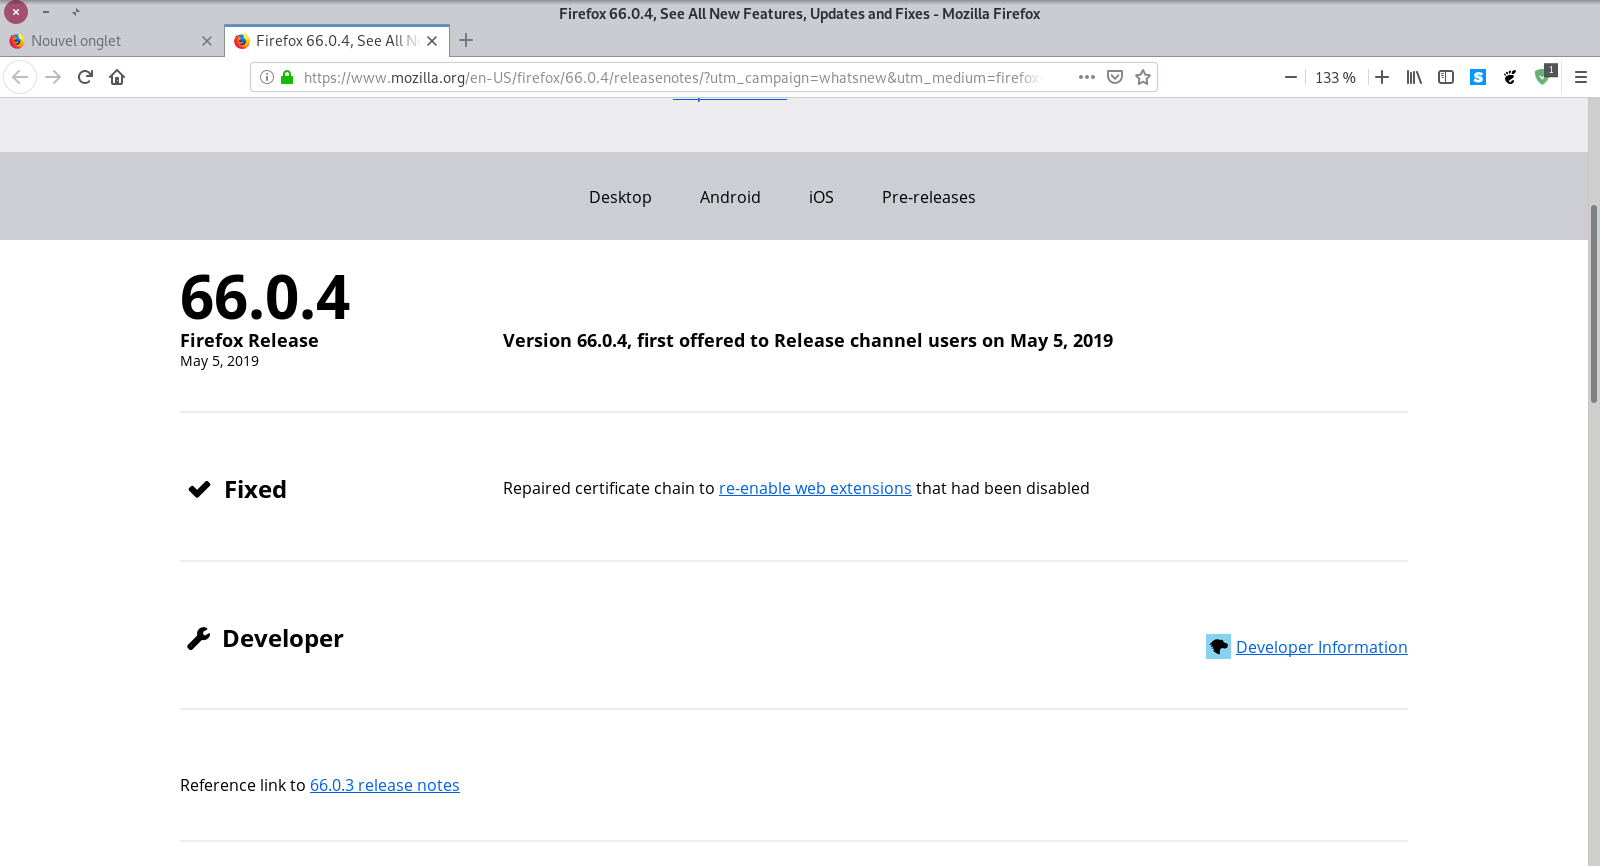Click the Firefox Release label
The width and height of the screenshot is (1600, 866).
249,340
